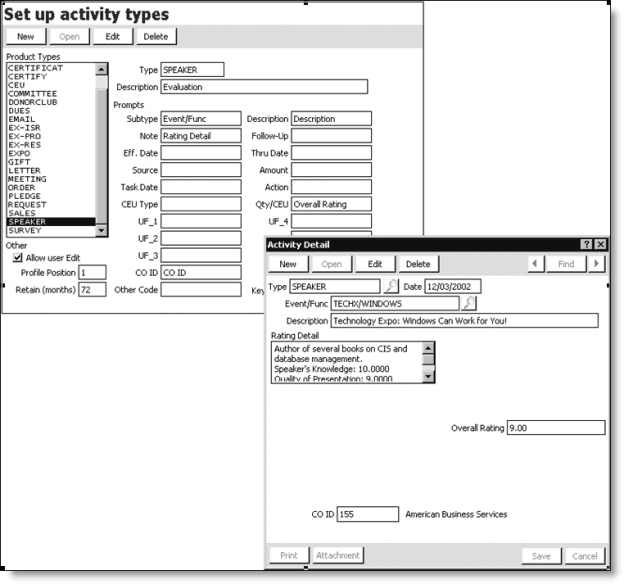The image size is (624, 584).
Task: Toggle the Allow user Edit checkbox
Action: [18, 258]
